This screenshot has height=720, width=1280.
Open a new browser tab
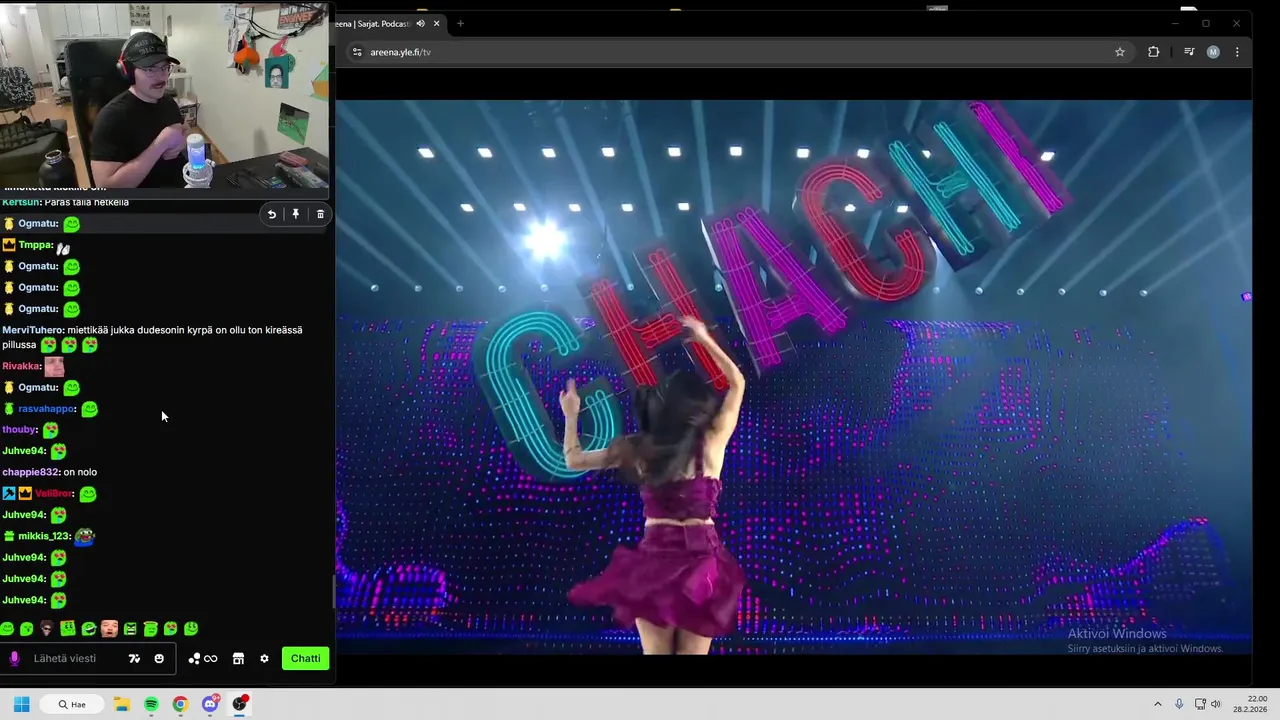(x=460, y=23)
